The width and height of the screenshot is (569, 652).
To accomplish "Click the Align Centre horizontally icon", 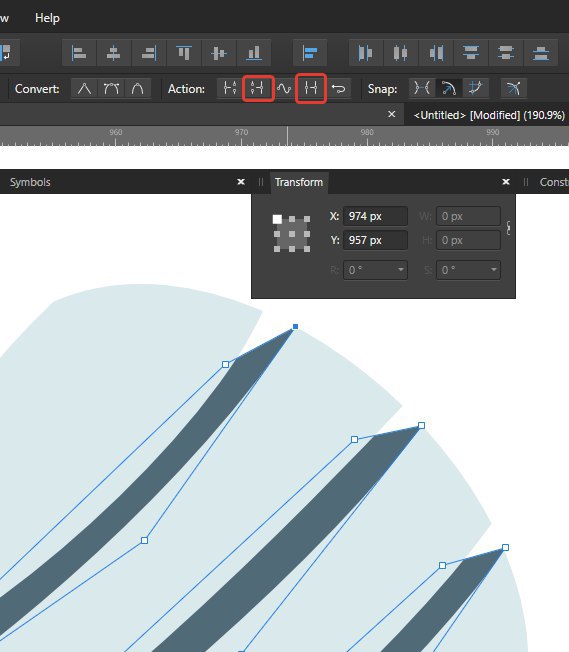I will tap(114, 53).
